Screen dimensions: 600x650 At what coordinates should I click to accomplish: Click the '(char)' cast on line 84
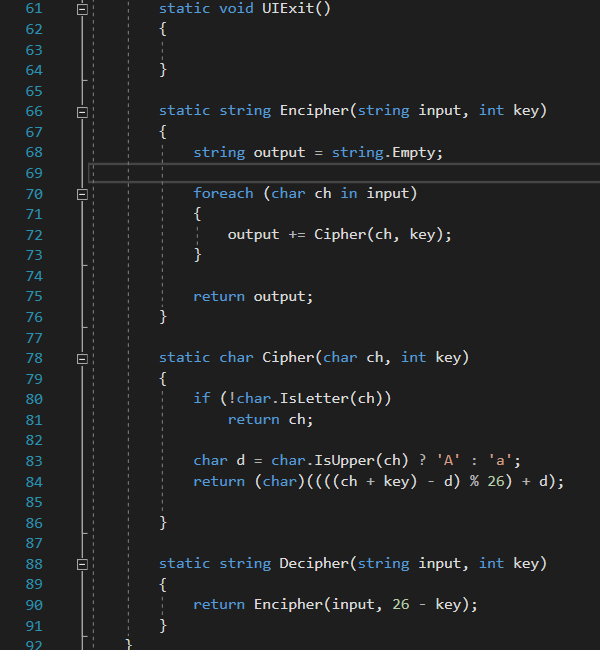pos(279,481)
